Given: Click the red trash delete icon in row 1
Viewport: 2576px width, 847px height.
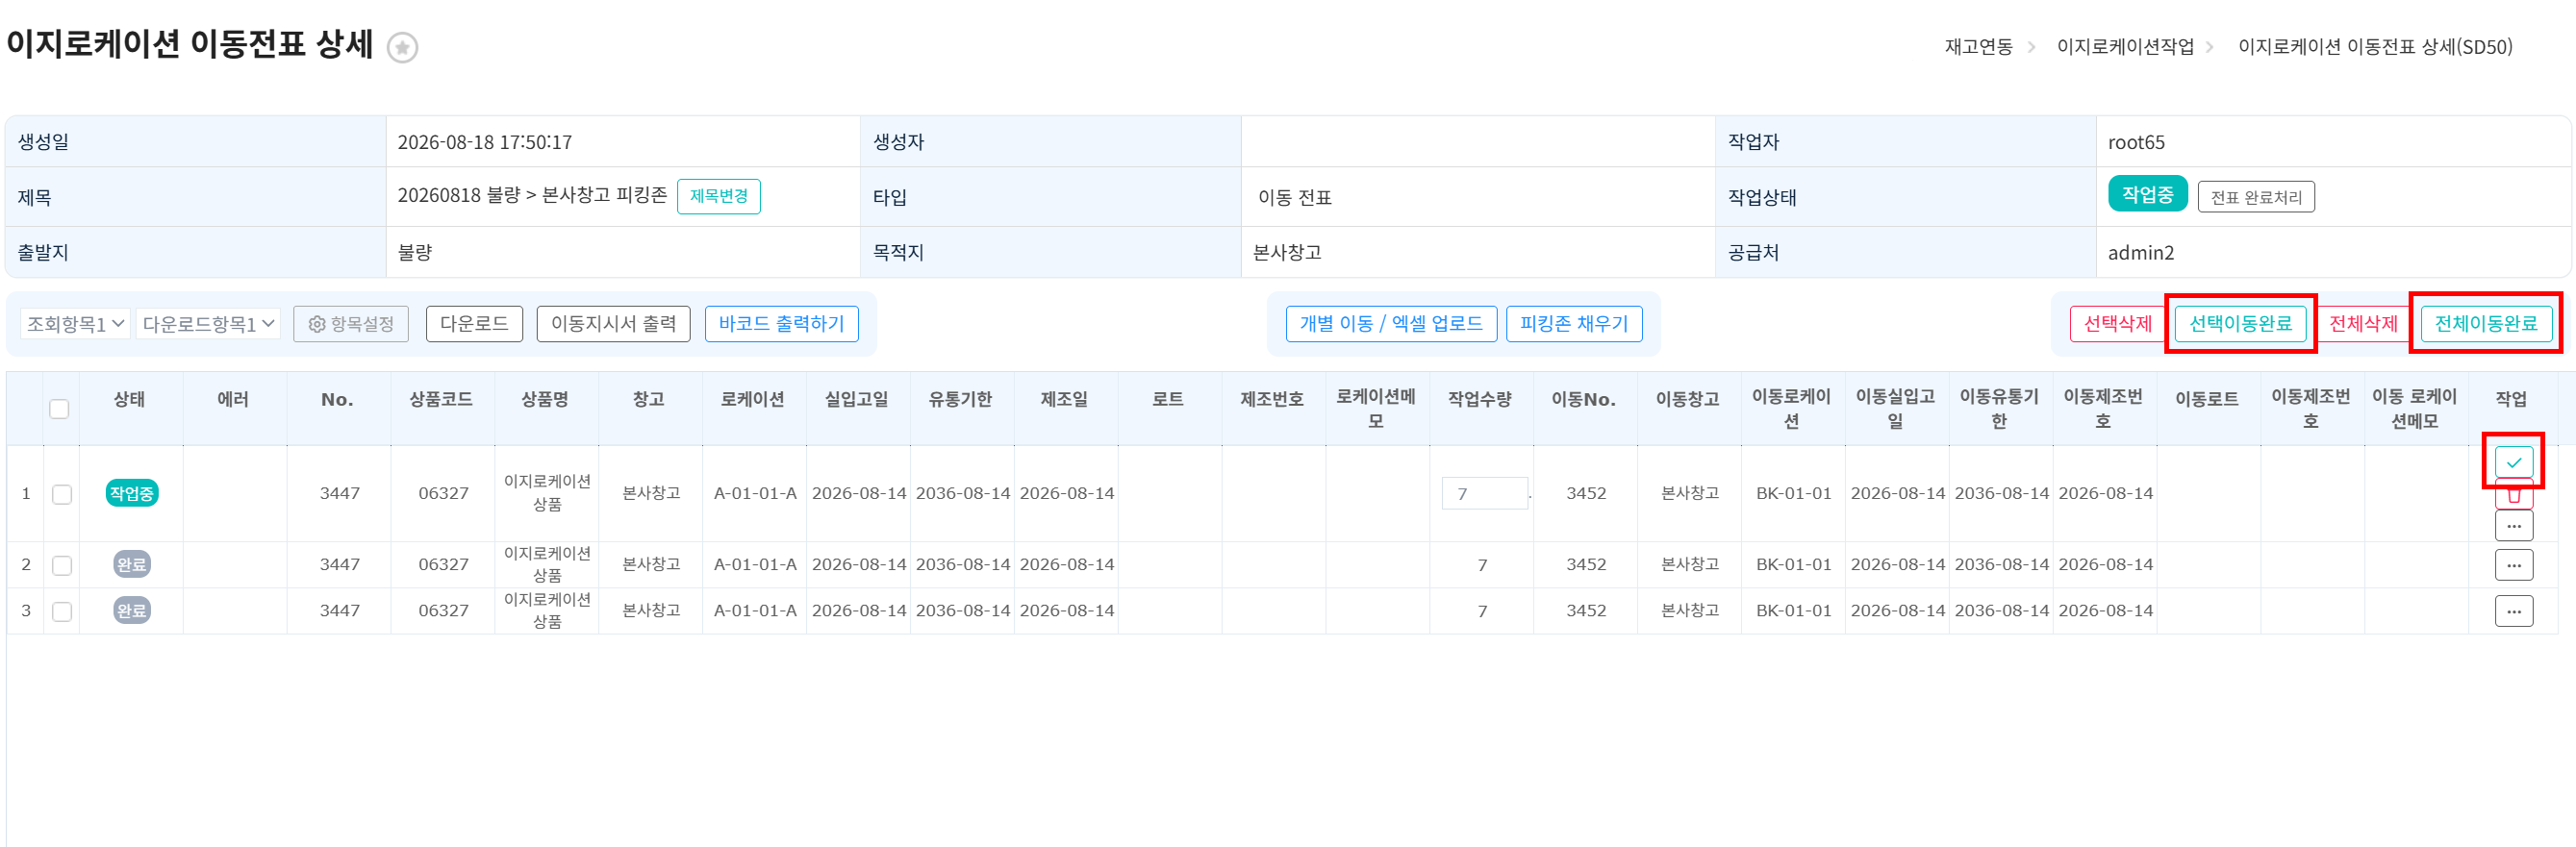Looking at the screenshot, I should click(x=2513, y=494).
